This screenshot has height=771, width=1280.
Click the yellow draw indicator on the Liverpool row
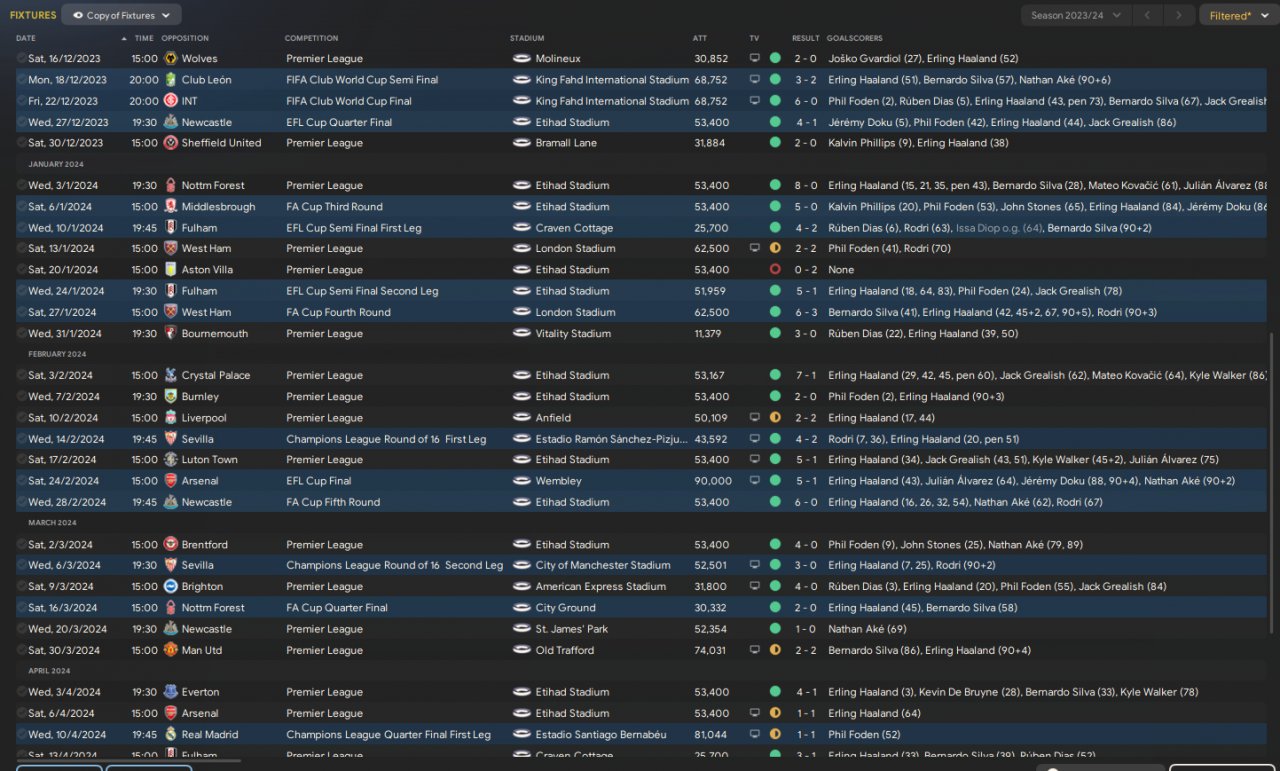(x=775, y=418)
